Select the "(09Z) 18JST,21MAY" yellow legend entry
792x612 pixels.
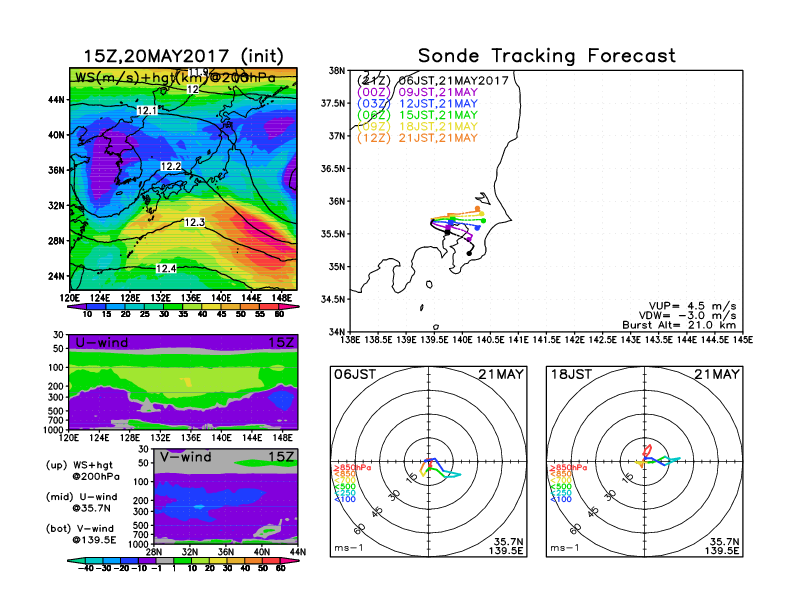coord(417,126)
